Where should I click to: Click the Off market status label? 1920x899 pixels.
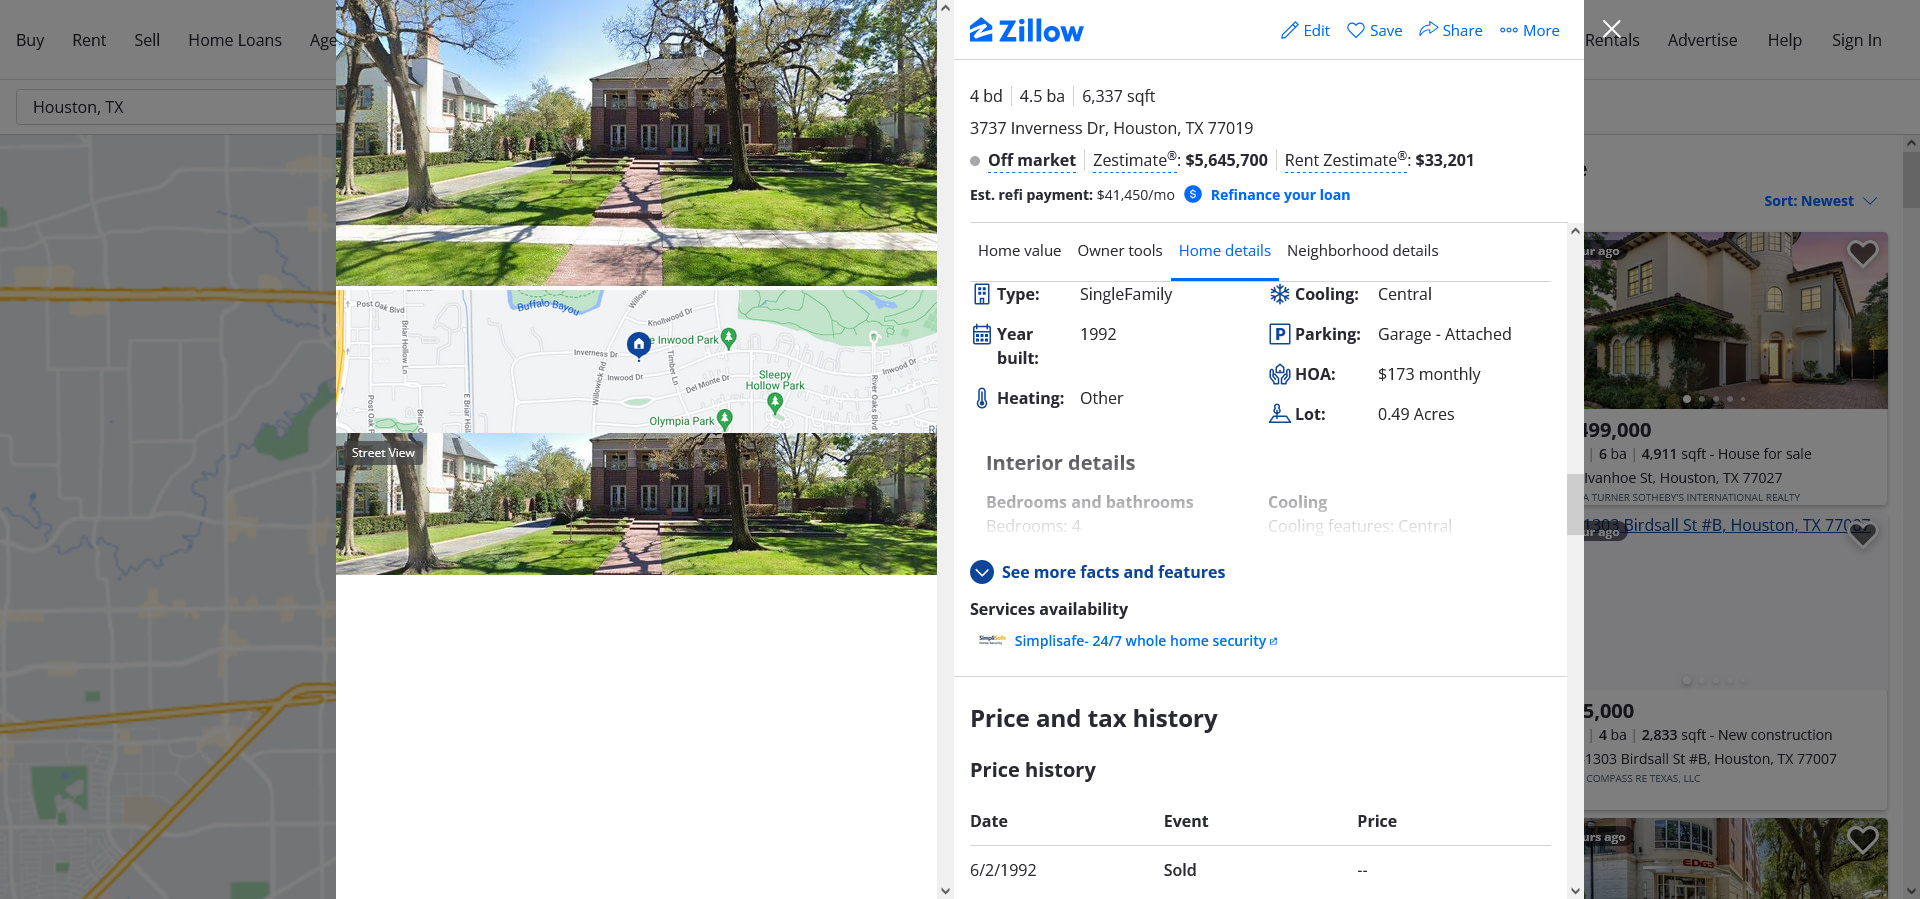coord(1031,160)
